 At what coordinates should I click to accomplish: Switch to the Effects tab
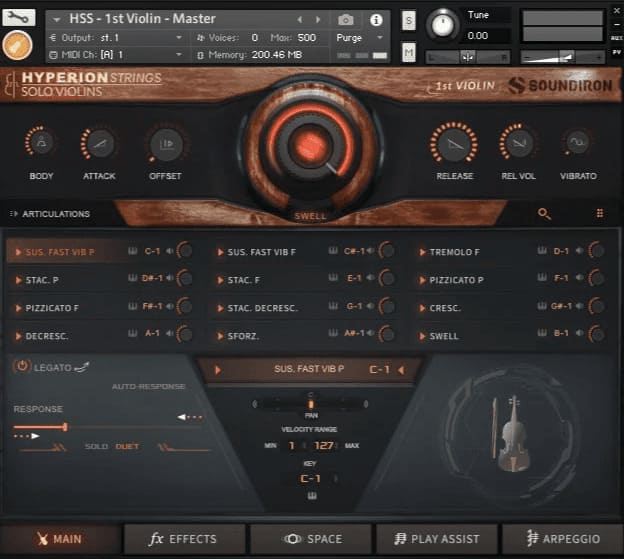[x=184, y=539]
